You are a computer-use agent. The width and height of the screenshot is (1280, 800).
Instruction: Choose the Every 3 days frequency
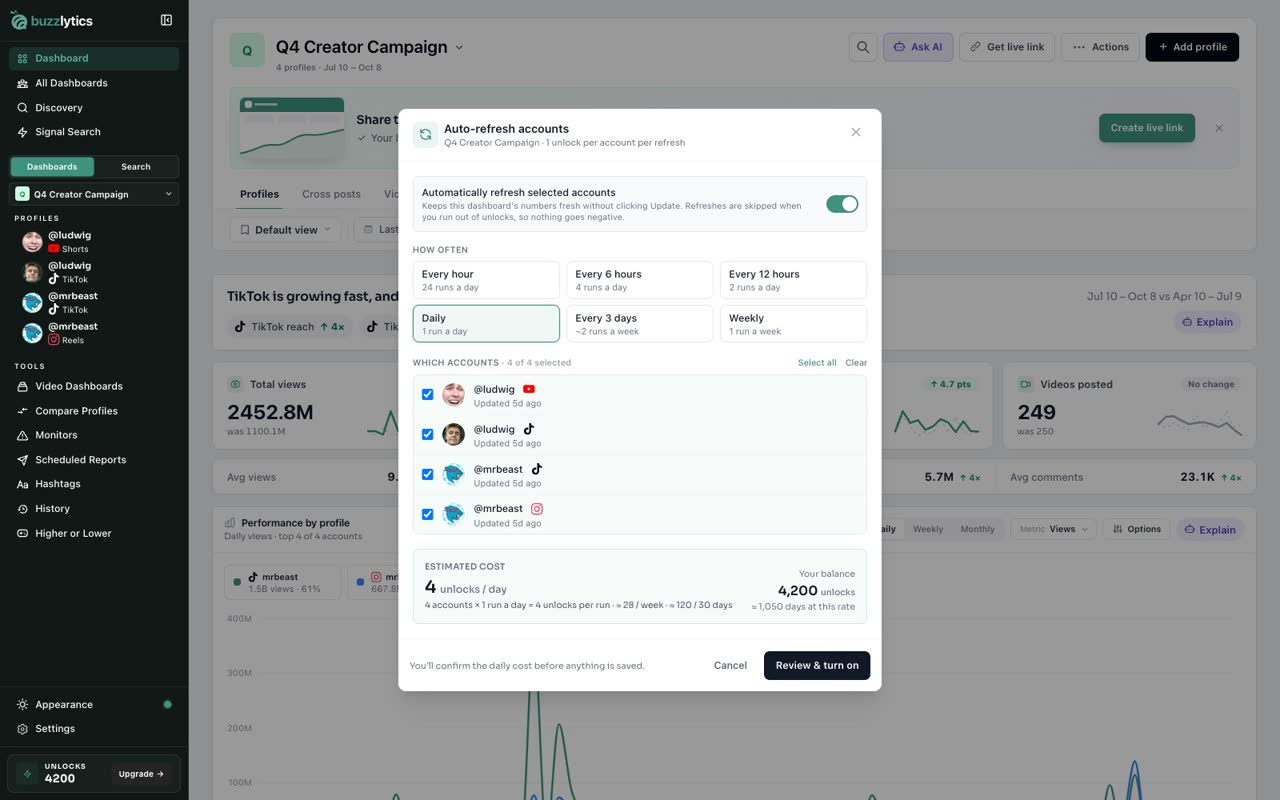(x=640, y=324)
